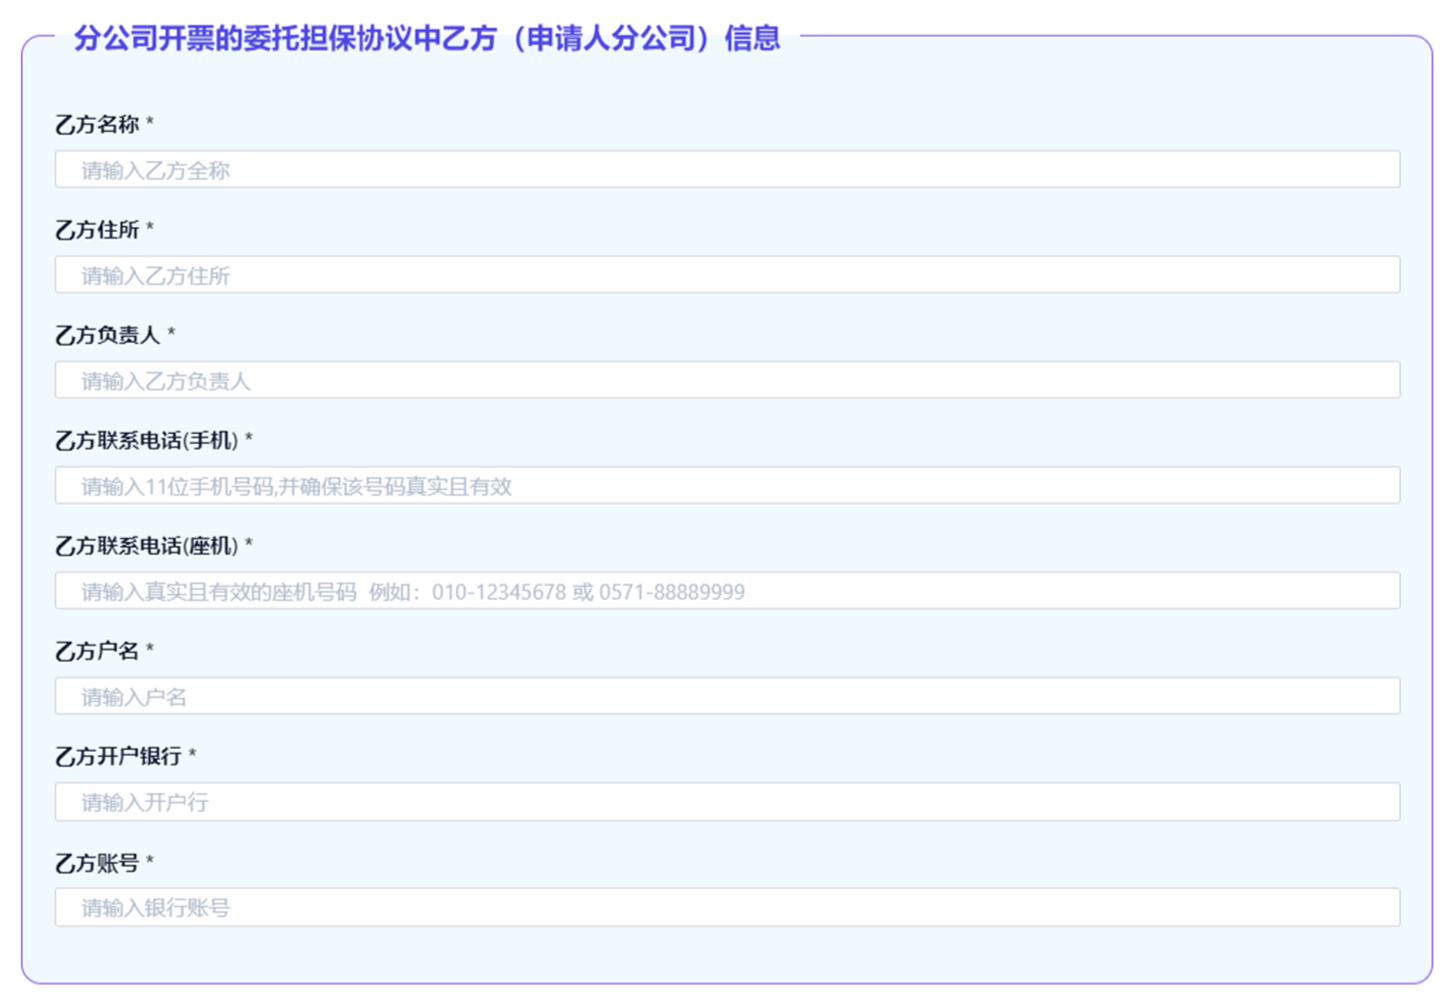Click the 乙方联系电话(座机) landline input field

727,591
